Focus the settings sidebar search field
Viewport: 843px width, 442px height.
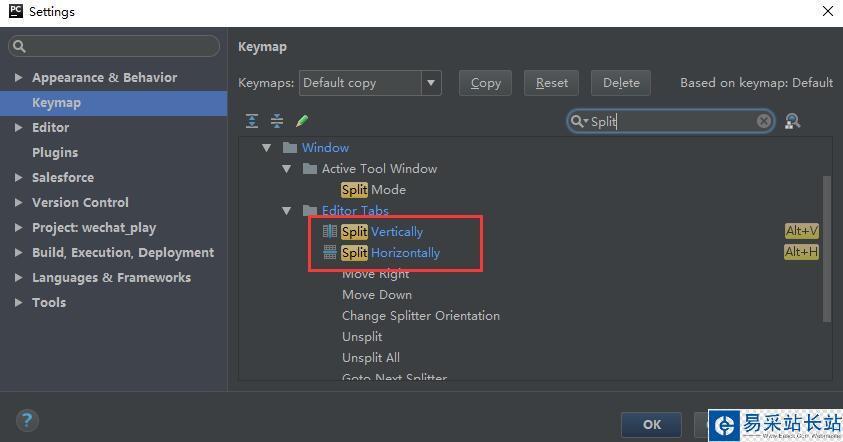coord(114,46)
